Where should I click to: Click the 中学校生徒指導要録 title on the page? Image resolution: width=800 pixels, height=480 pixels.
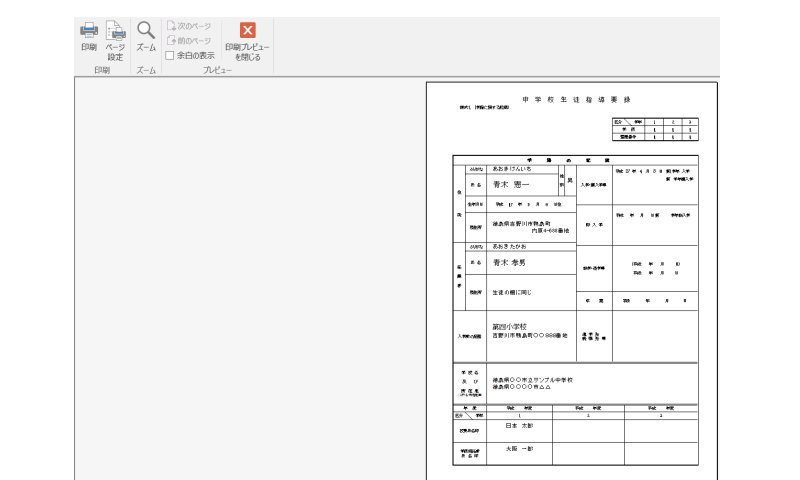coord(576,100)
